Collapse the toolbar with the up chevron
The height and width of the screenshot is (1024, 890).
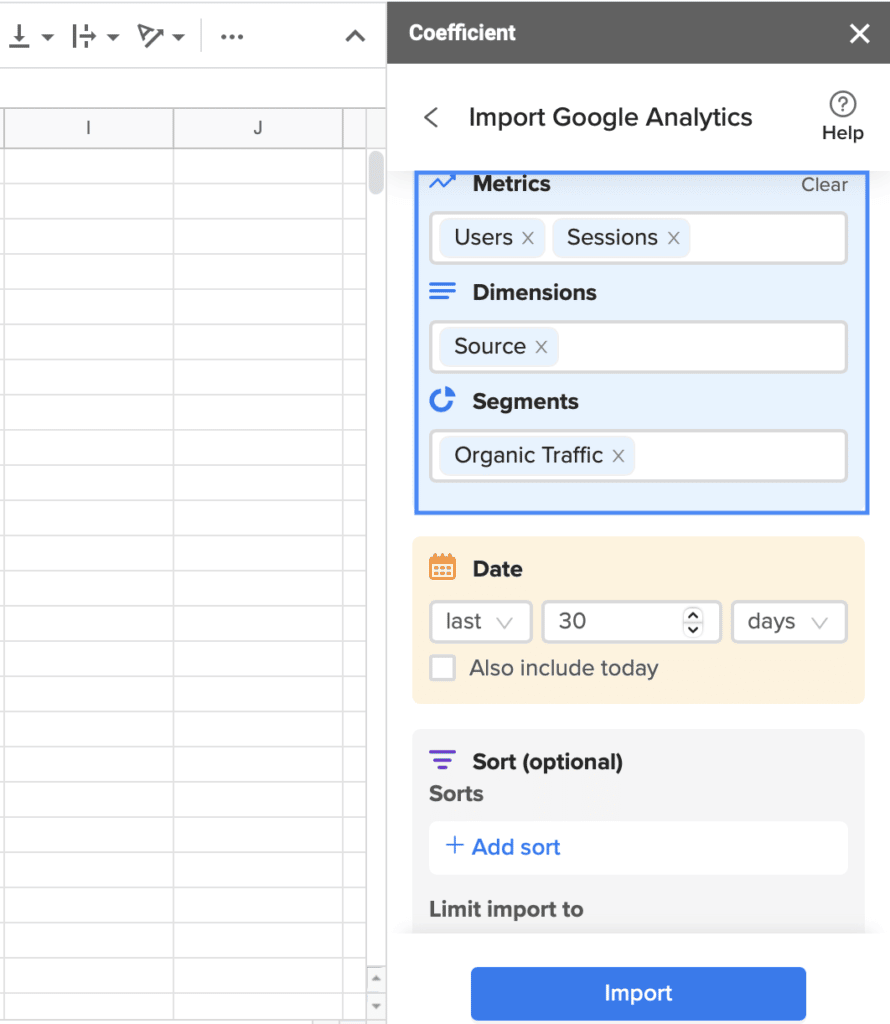[x=355, y=36]
